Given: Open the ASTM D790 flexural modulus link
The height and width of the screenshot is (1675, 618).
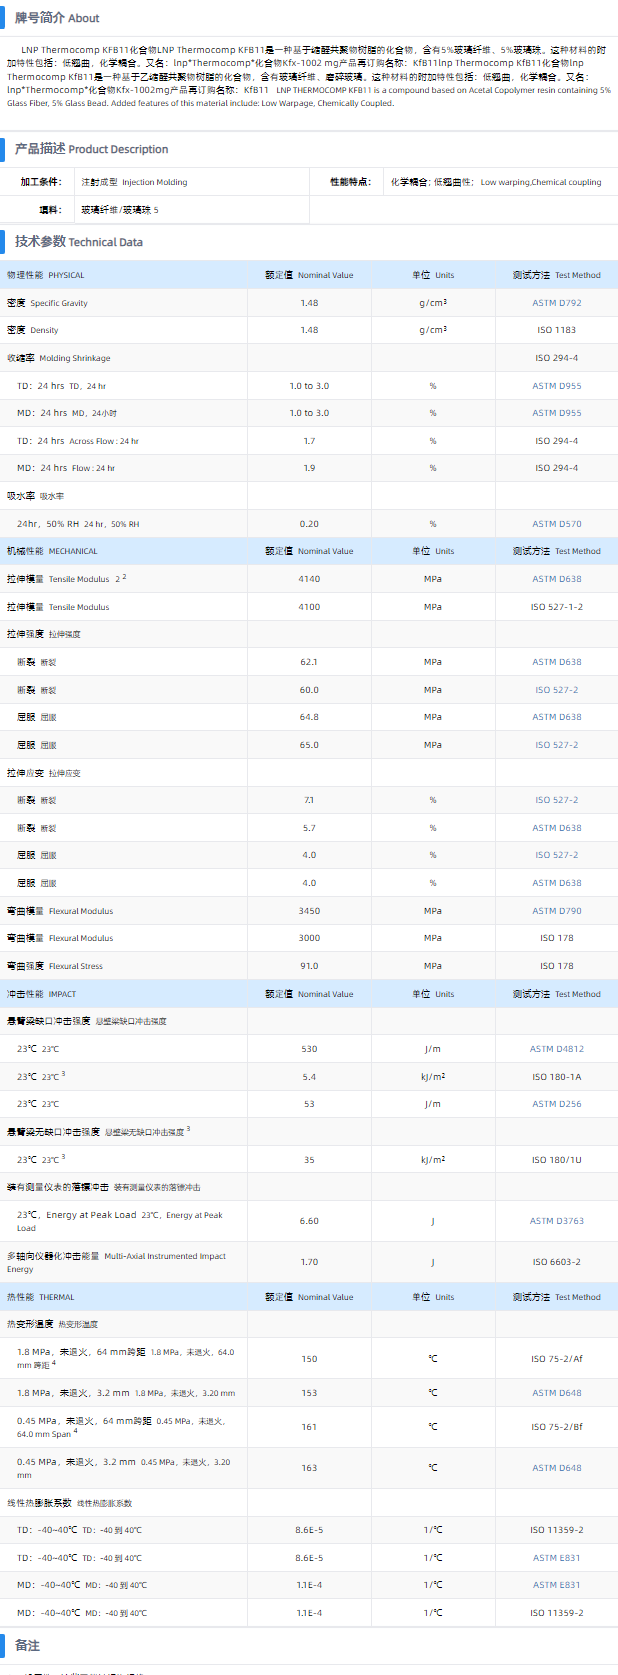Looking at the screenshot, I should click(556, 911).
